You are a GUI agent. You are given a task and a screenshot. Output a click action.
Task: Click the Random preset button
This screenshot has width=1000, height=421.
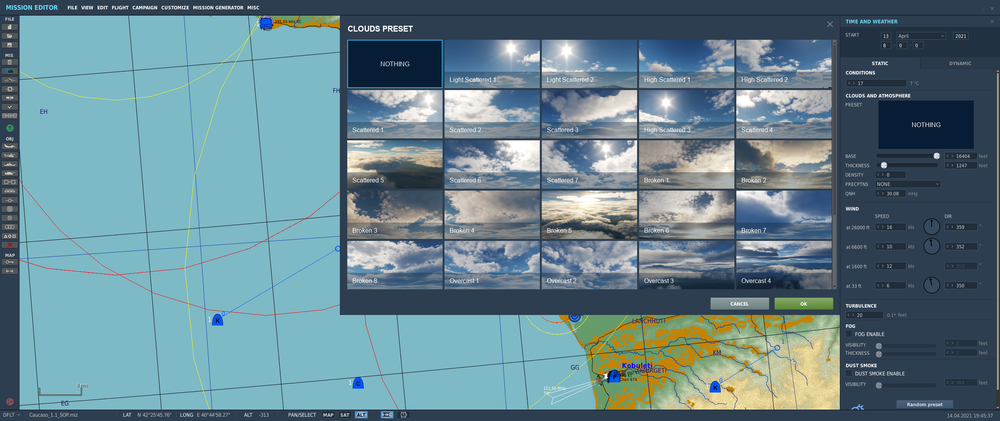pyautogui.click(x=924, y=404)
